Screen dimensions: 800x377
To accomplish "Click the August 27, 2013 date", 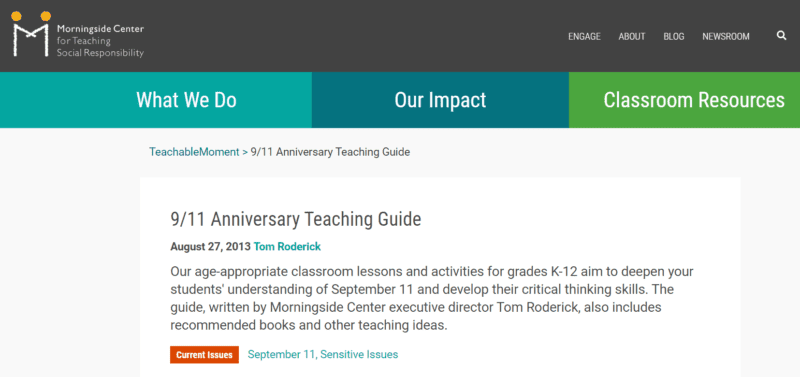I will point(211,247).
